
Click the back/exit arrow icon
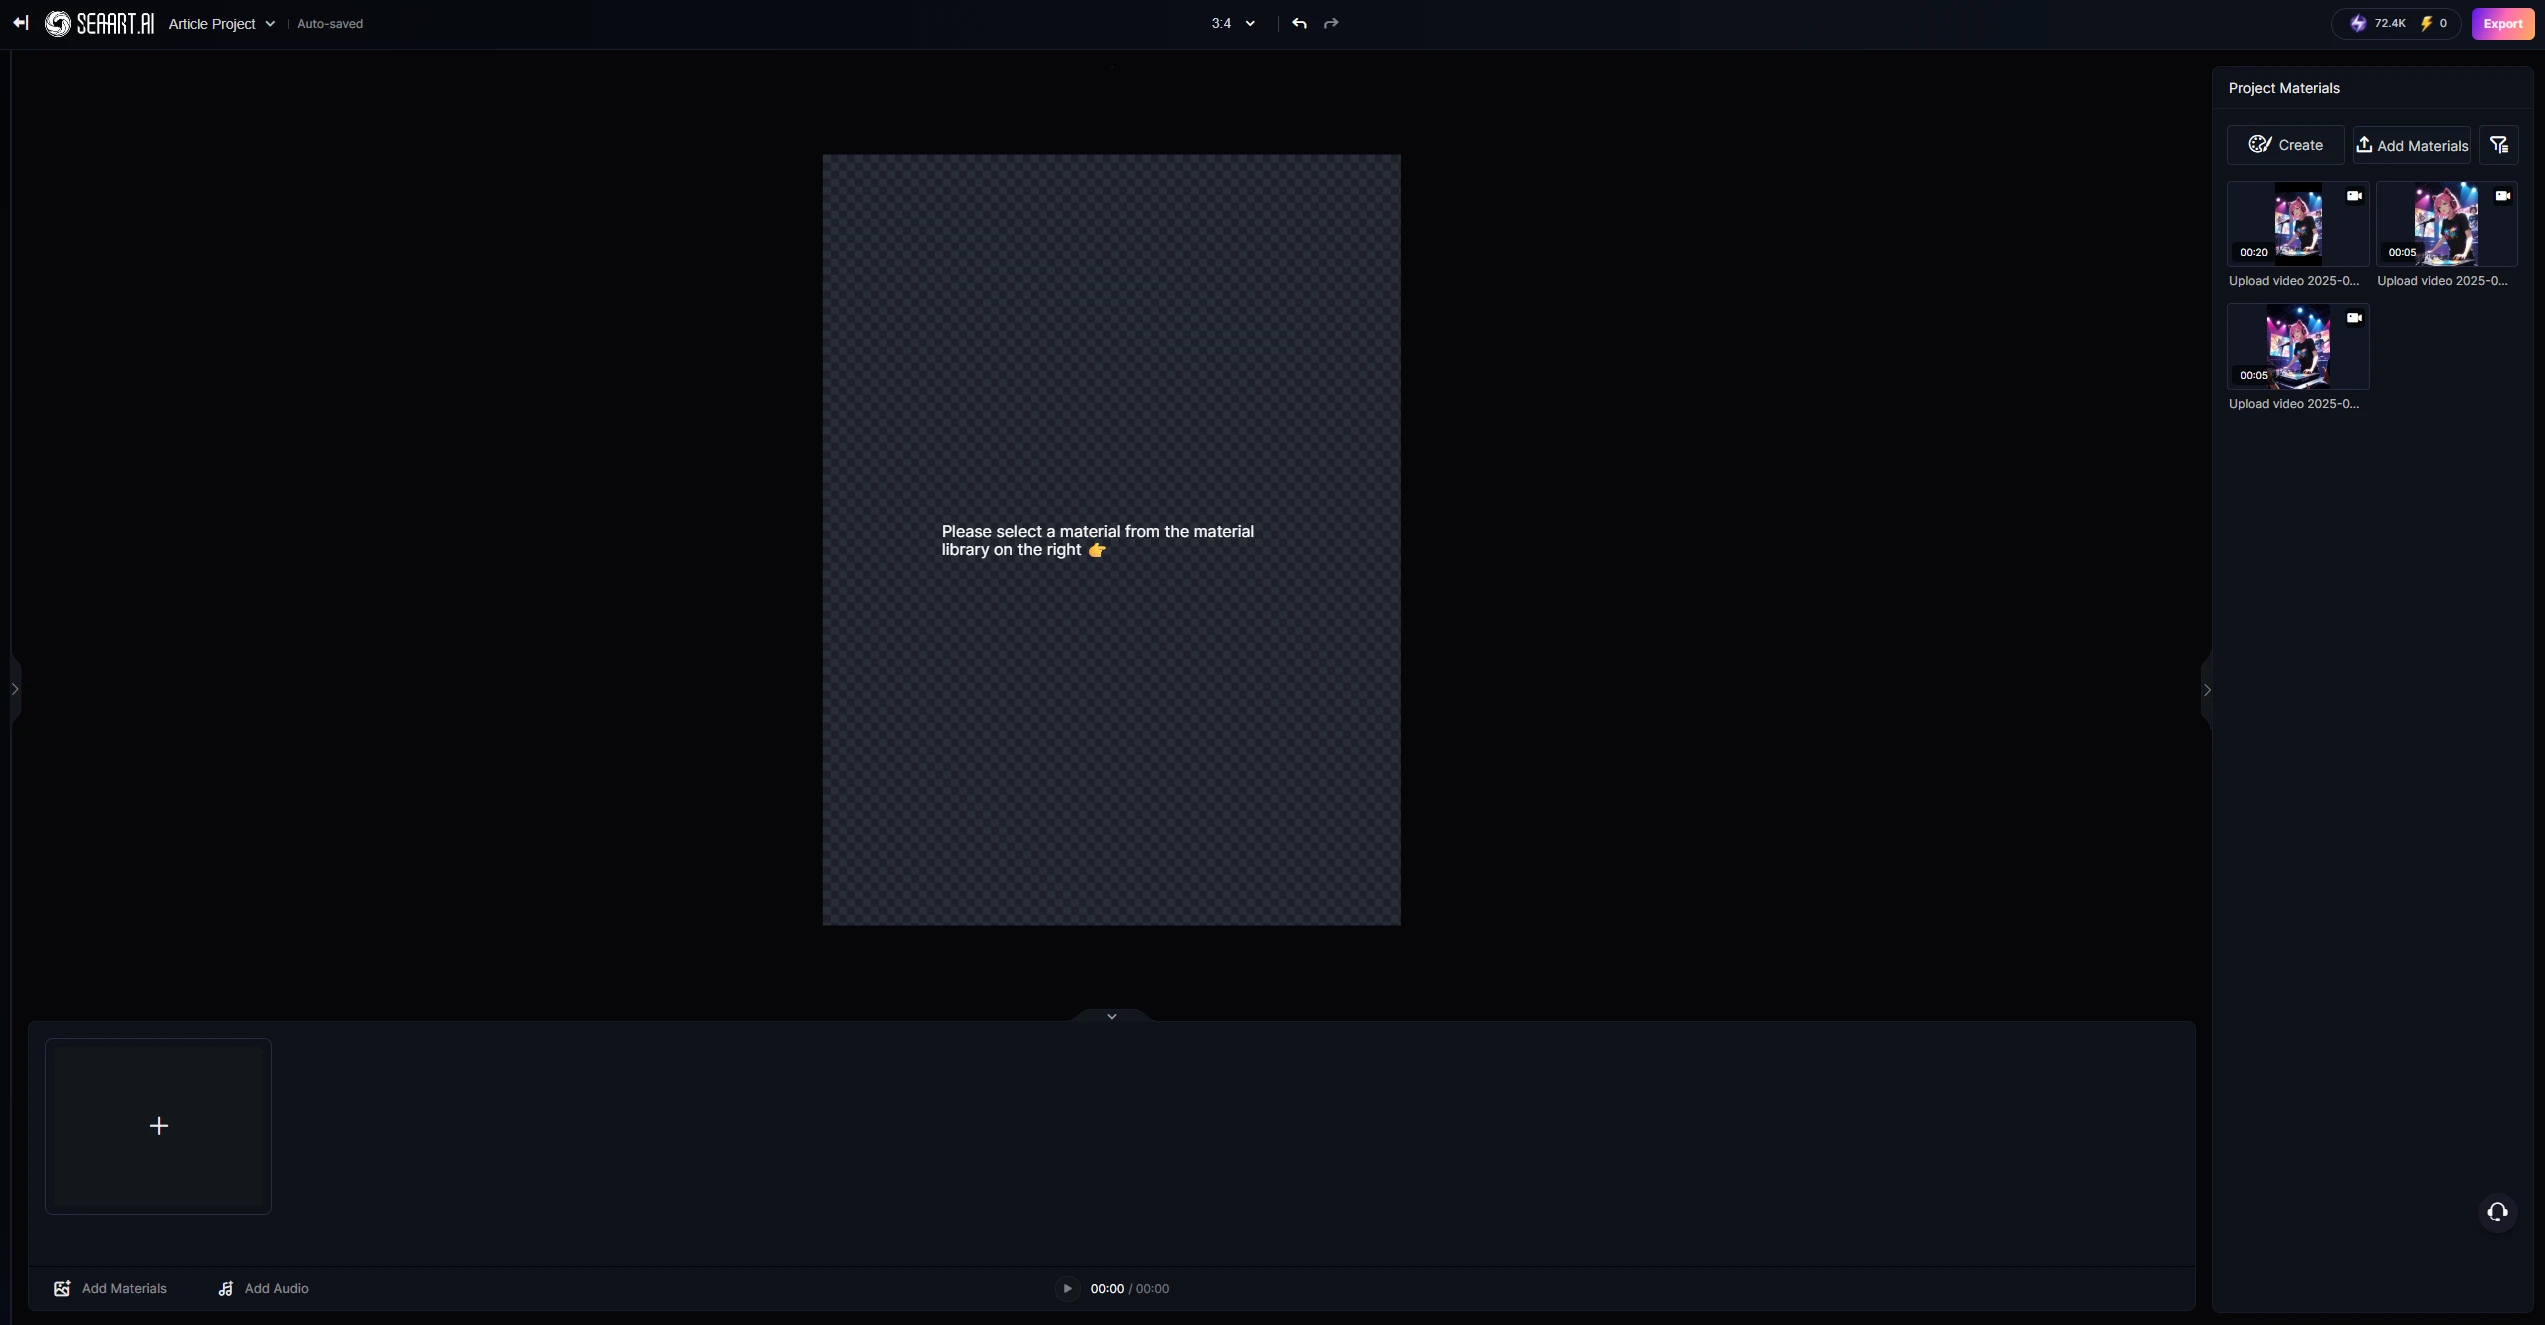coord(21,23)
